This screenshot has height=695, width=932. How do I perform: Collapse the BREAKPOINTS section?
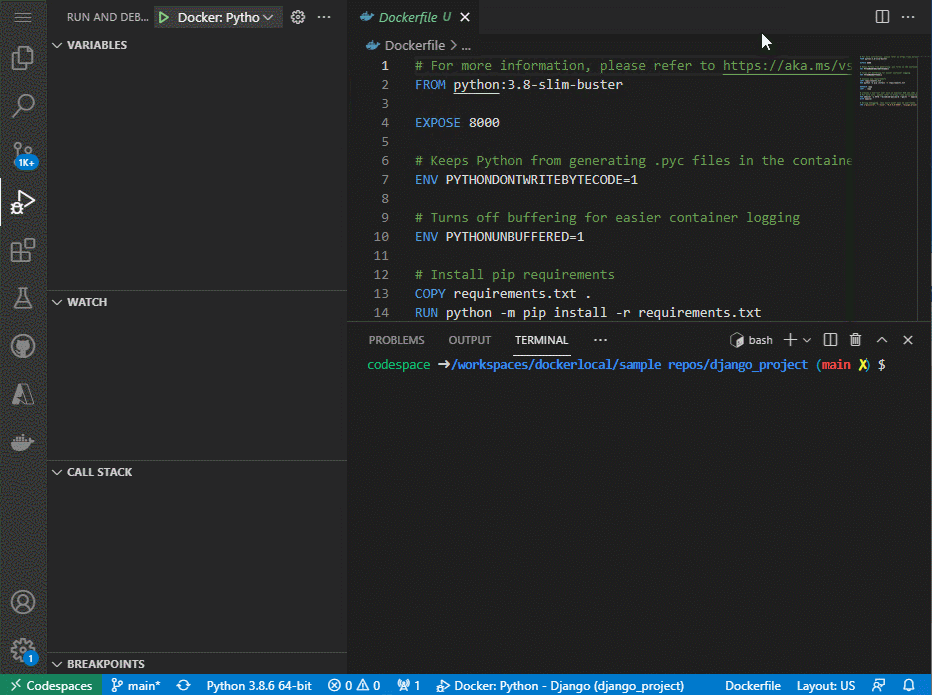pos(99,664)
